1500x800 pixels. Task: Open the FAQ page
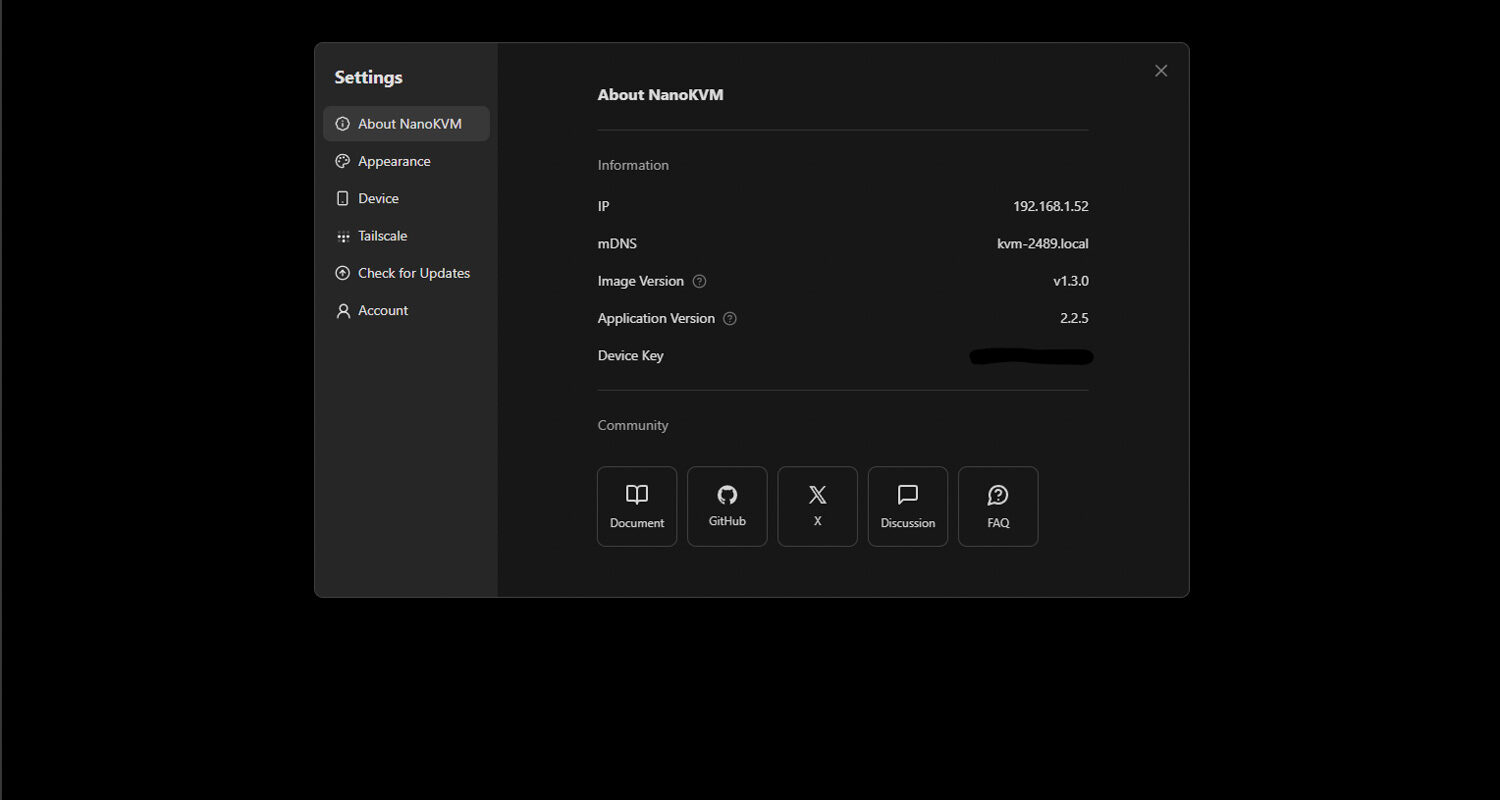(x=998, y=506)
